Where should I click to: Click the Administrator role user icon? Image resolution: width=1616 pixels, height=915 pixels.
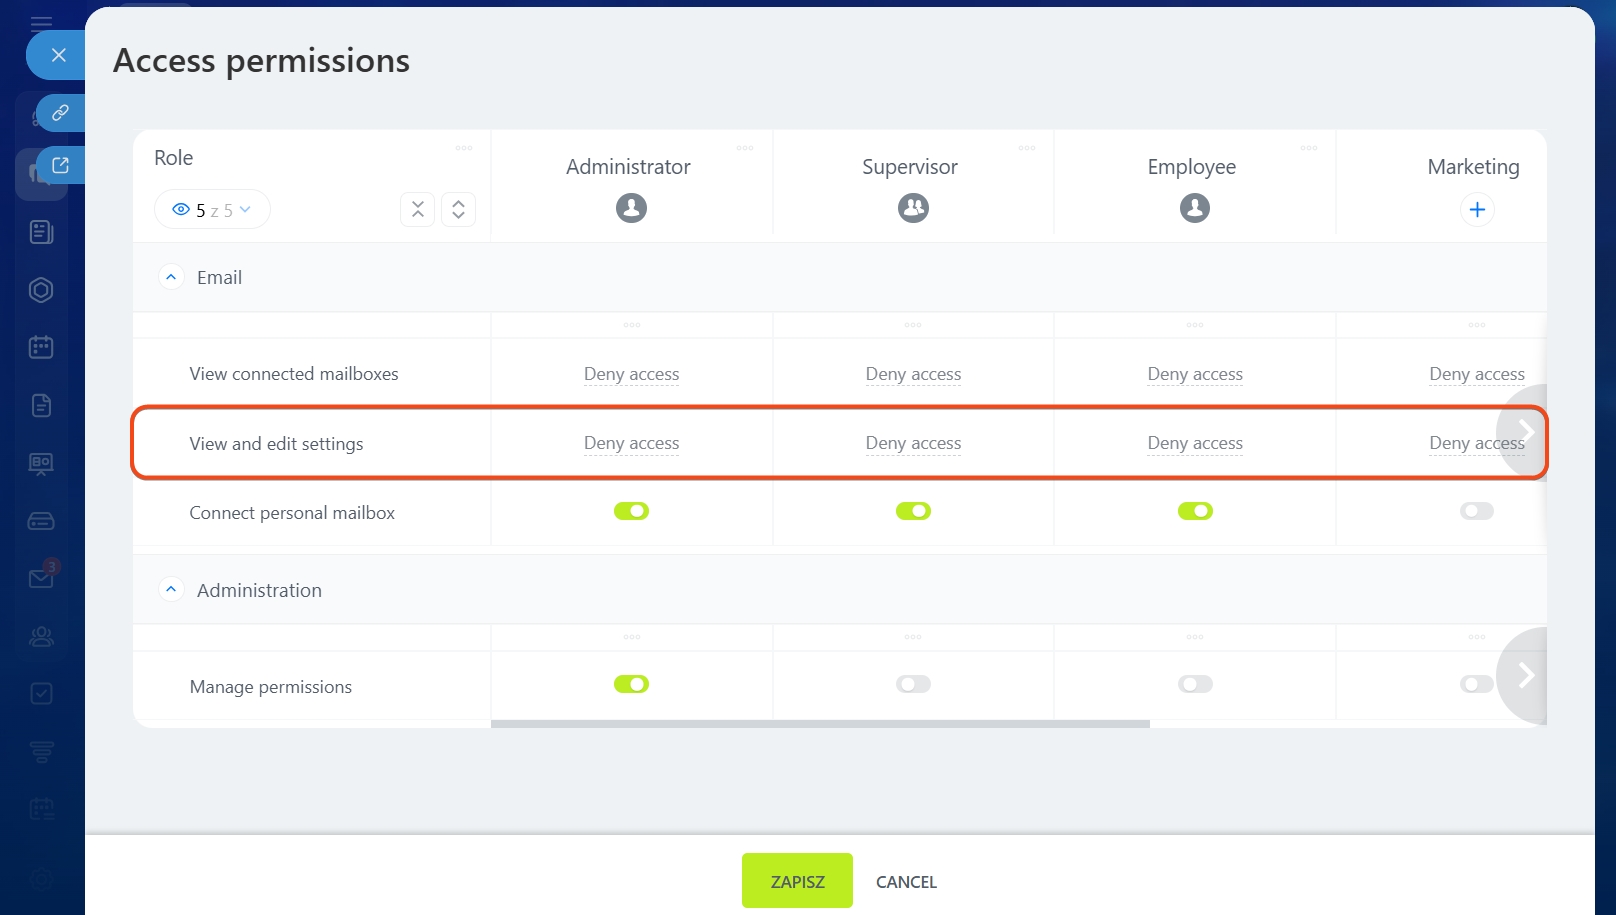(x=631, y=208)
